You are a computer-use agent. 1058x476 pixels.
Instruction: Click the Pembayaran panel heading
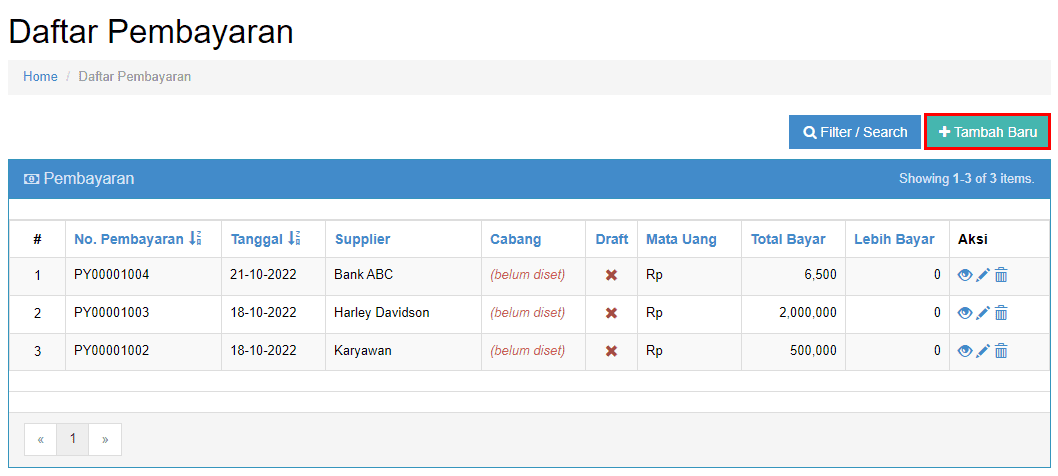coord(79,179)
